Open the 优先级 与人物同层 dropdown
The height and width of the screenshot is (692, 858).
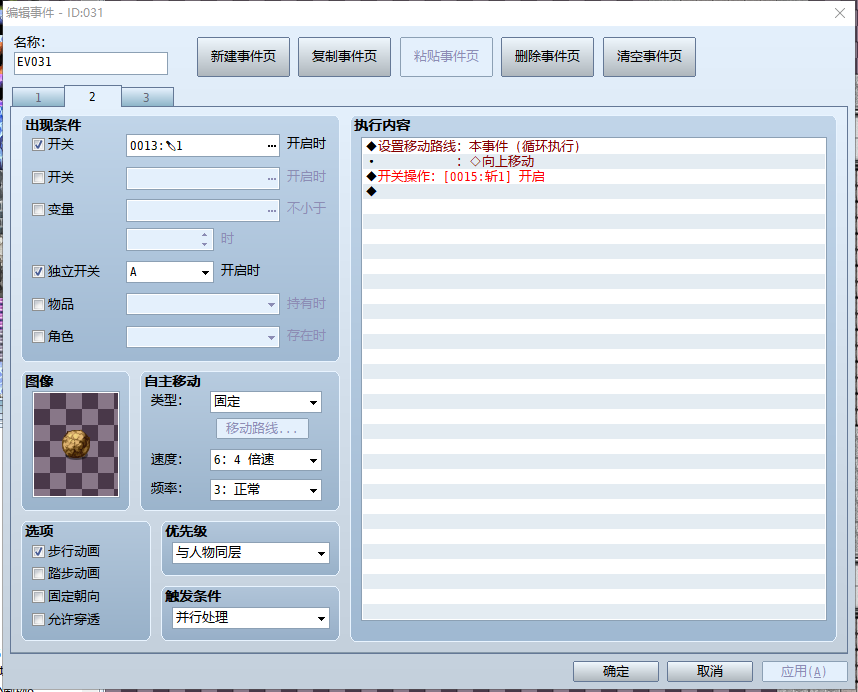(251, 553)
